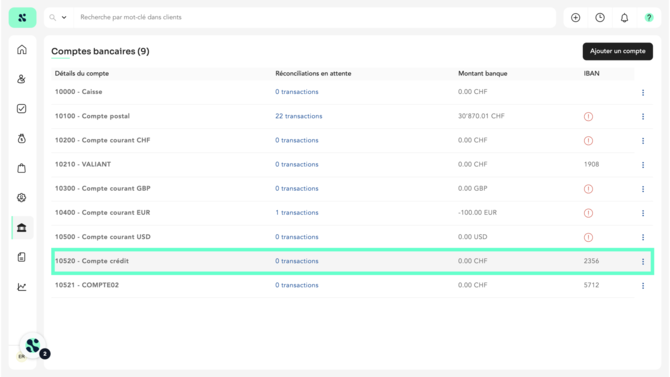Open the reports chart sidebar icon
The height and width of the screenshot is (377, 670).
pyautogui.click(x=22, y=287)
